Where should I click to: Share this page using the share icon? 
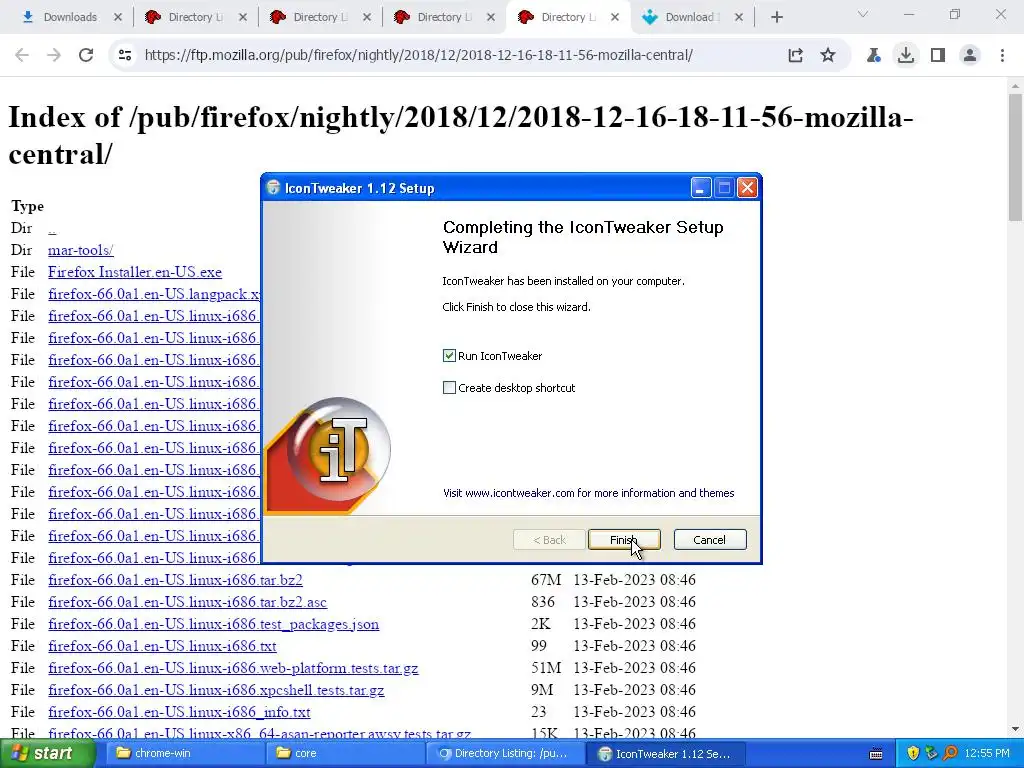point(795,55)
